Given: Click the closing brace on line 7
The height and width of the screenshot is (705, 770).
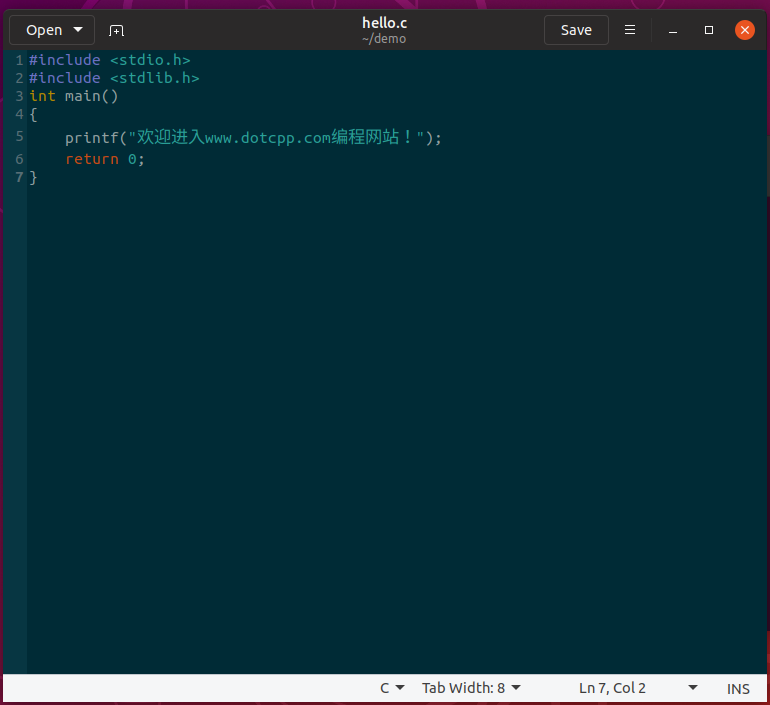Looking at the screenshot, I should point(33,177).
